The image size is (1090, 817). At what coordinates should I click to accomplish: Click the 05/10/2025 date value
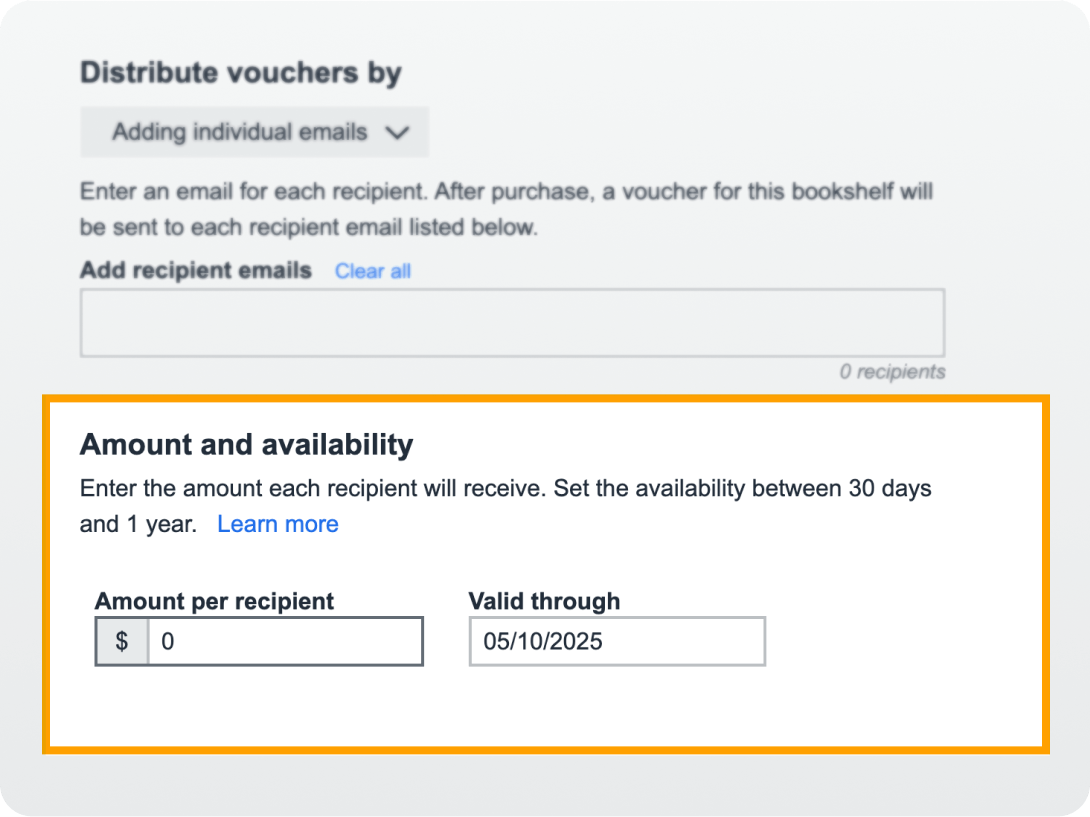(543, 642)
